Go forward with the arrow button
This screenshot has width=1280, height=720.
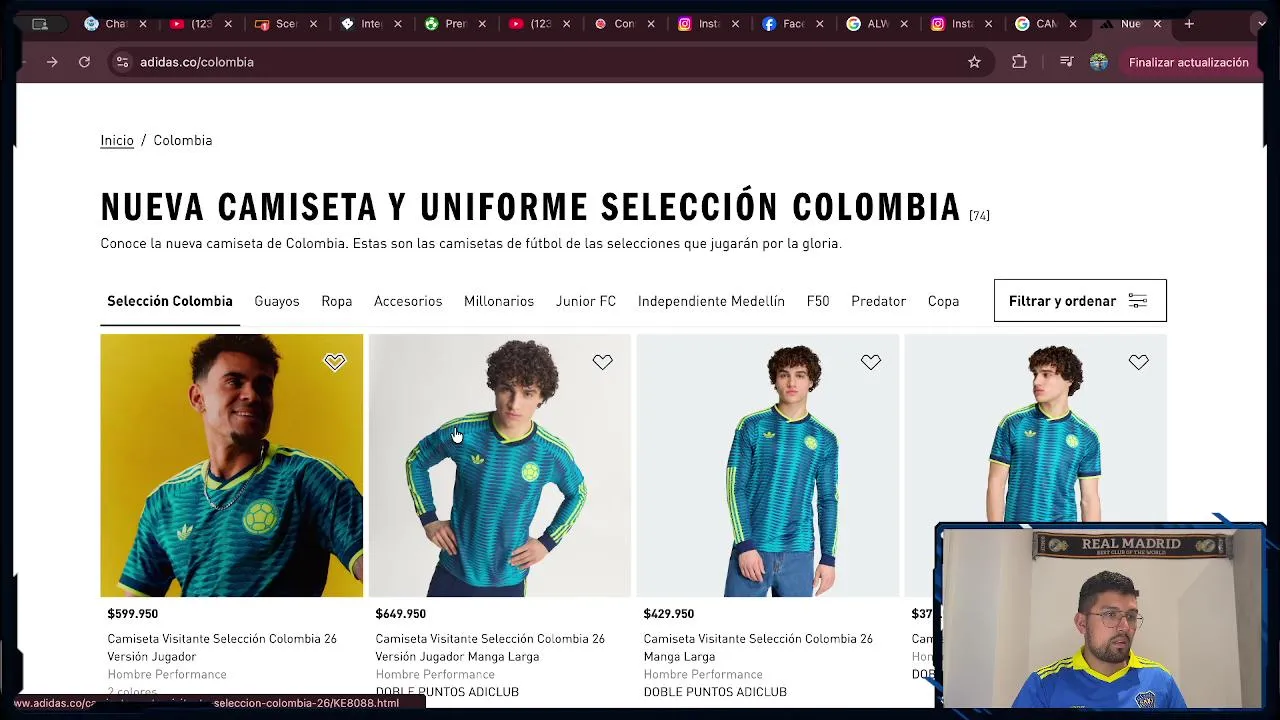(52, 62)
